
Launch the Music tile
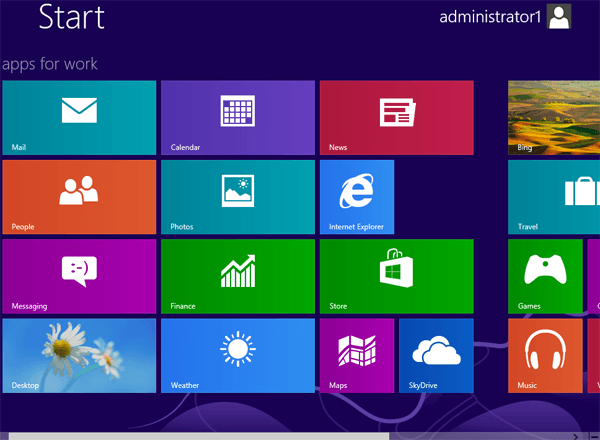(545, 355)
